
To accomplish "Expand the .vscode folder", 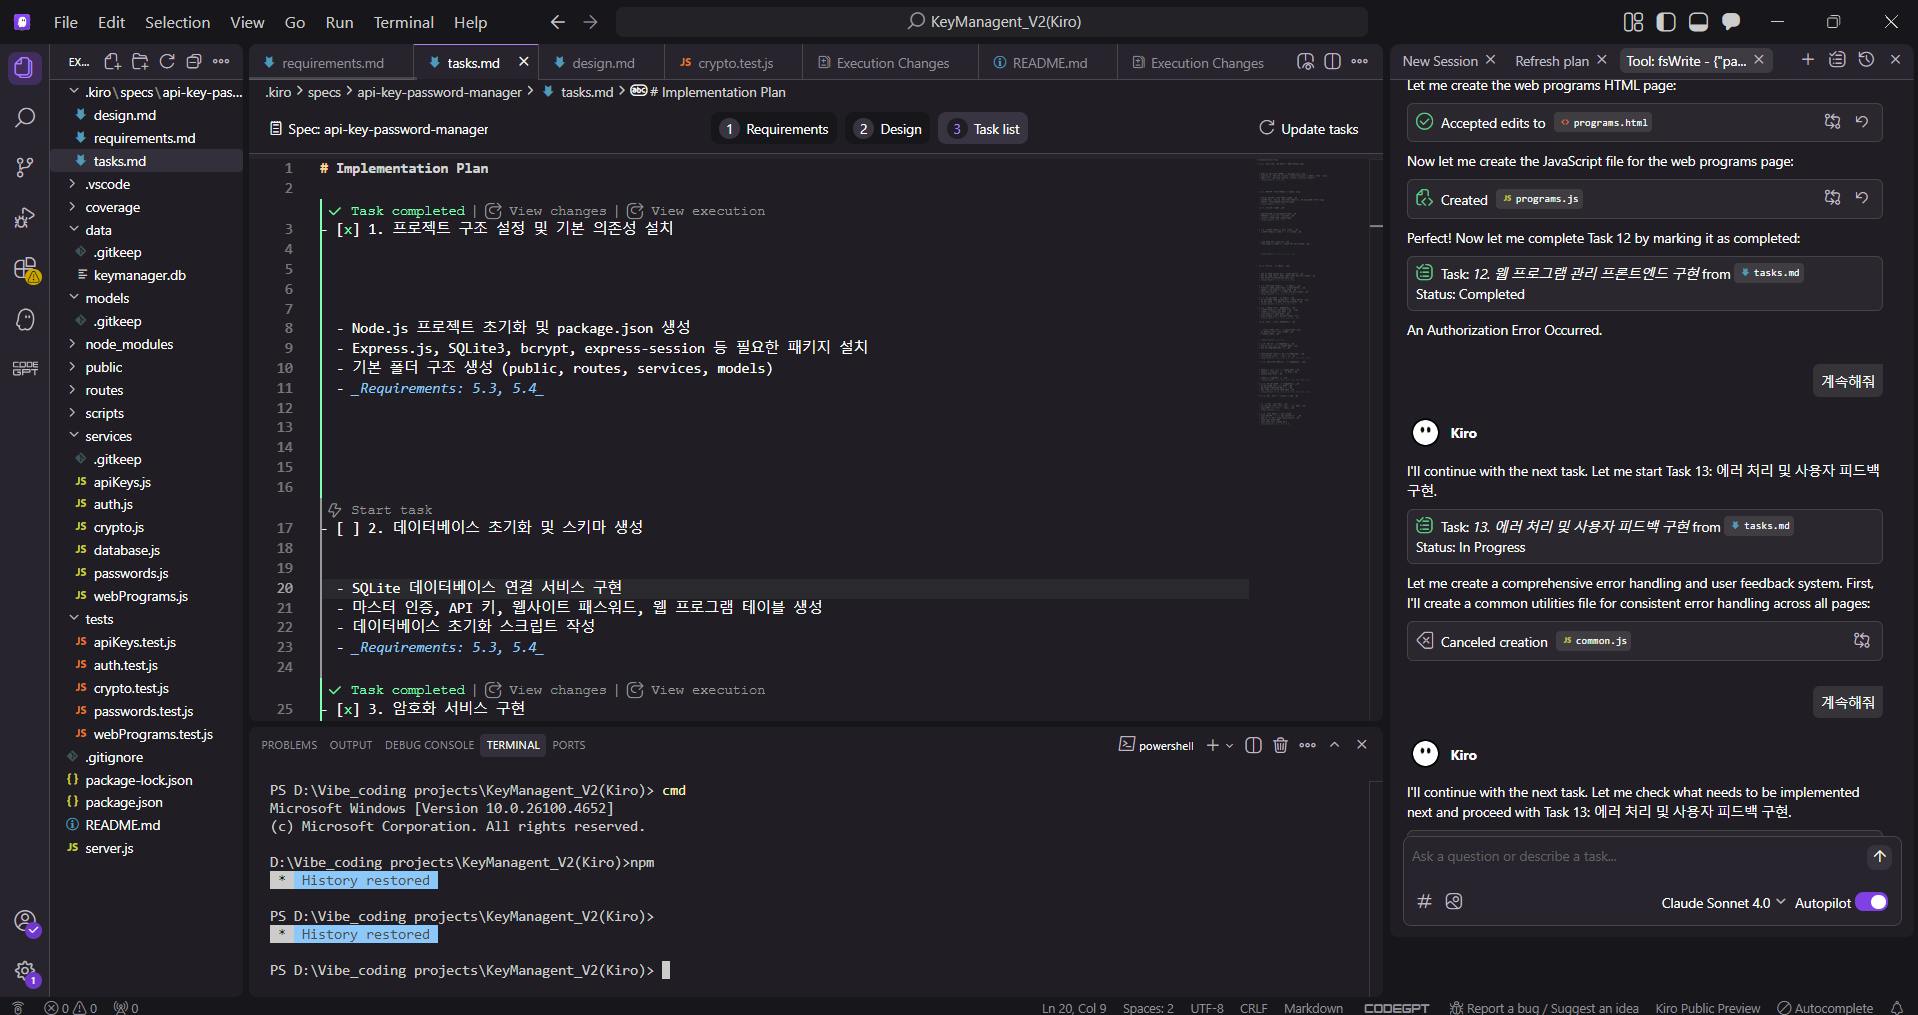I will tap(107, 184).
